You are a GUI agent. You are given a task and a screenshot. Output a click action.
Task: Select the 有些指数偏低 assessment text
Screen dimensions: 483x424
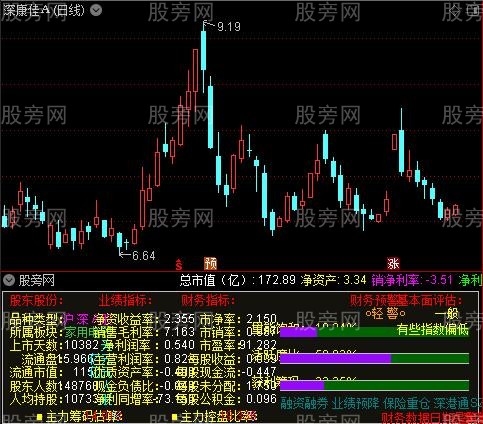pyautogui.click(x=433, y=330)
